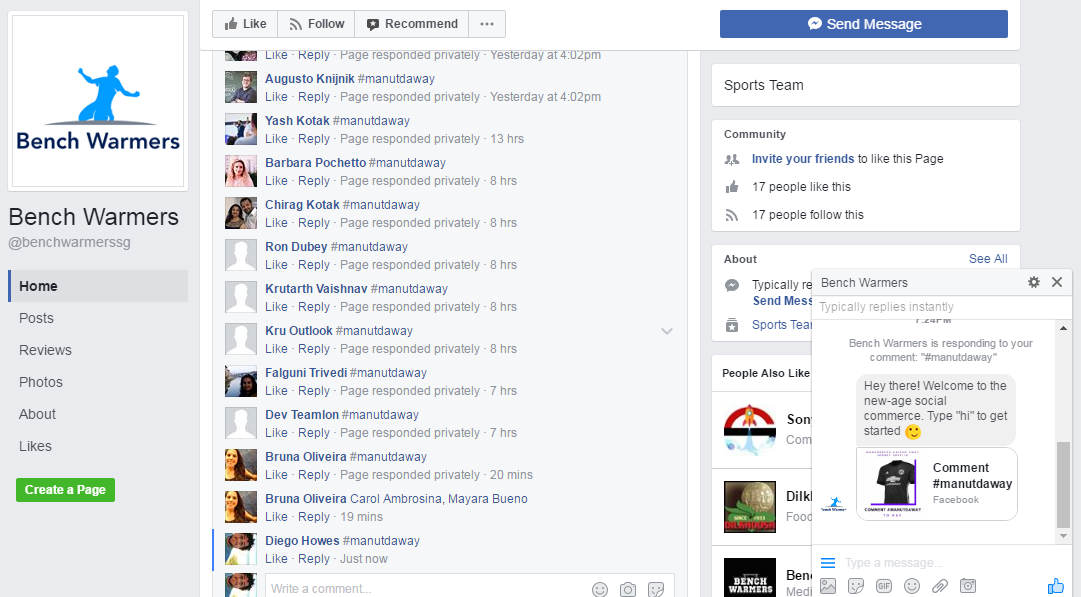The width and height of the screenshot is (1081, 597).
Task: Click the paperclip attach file icon
Action: pyautogui.click(x=940, y=586)
